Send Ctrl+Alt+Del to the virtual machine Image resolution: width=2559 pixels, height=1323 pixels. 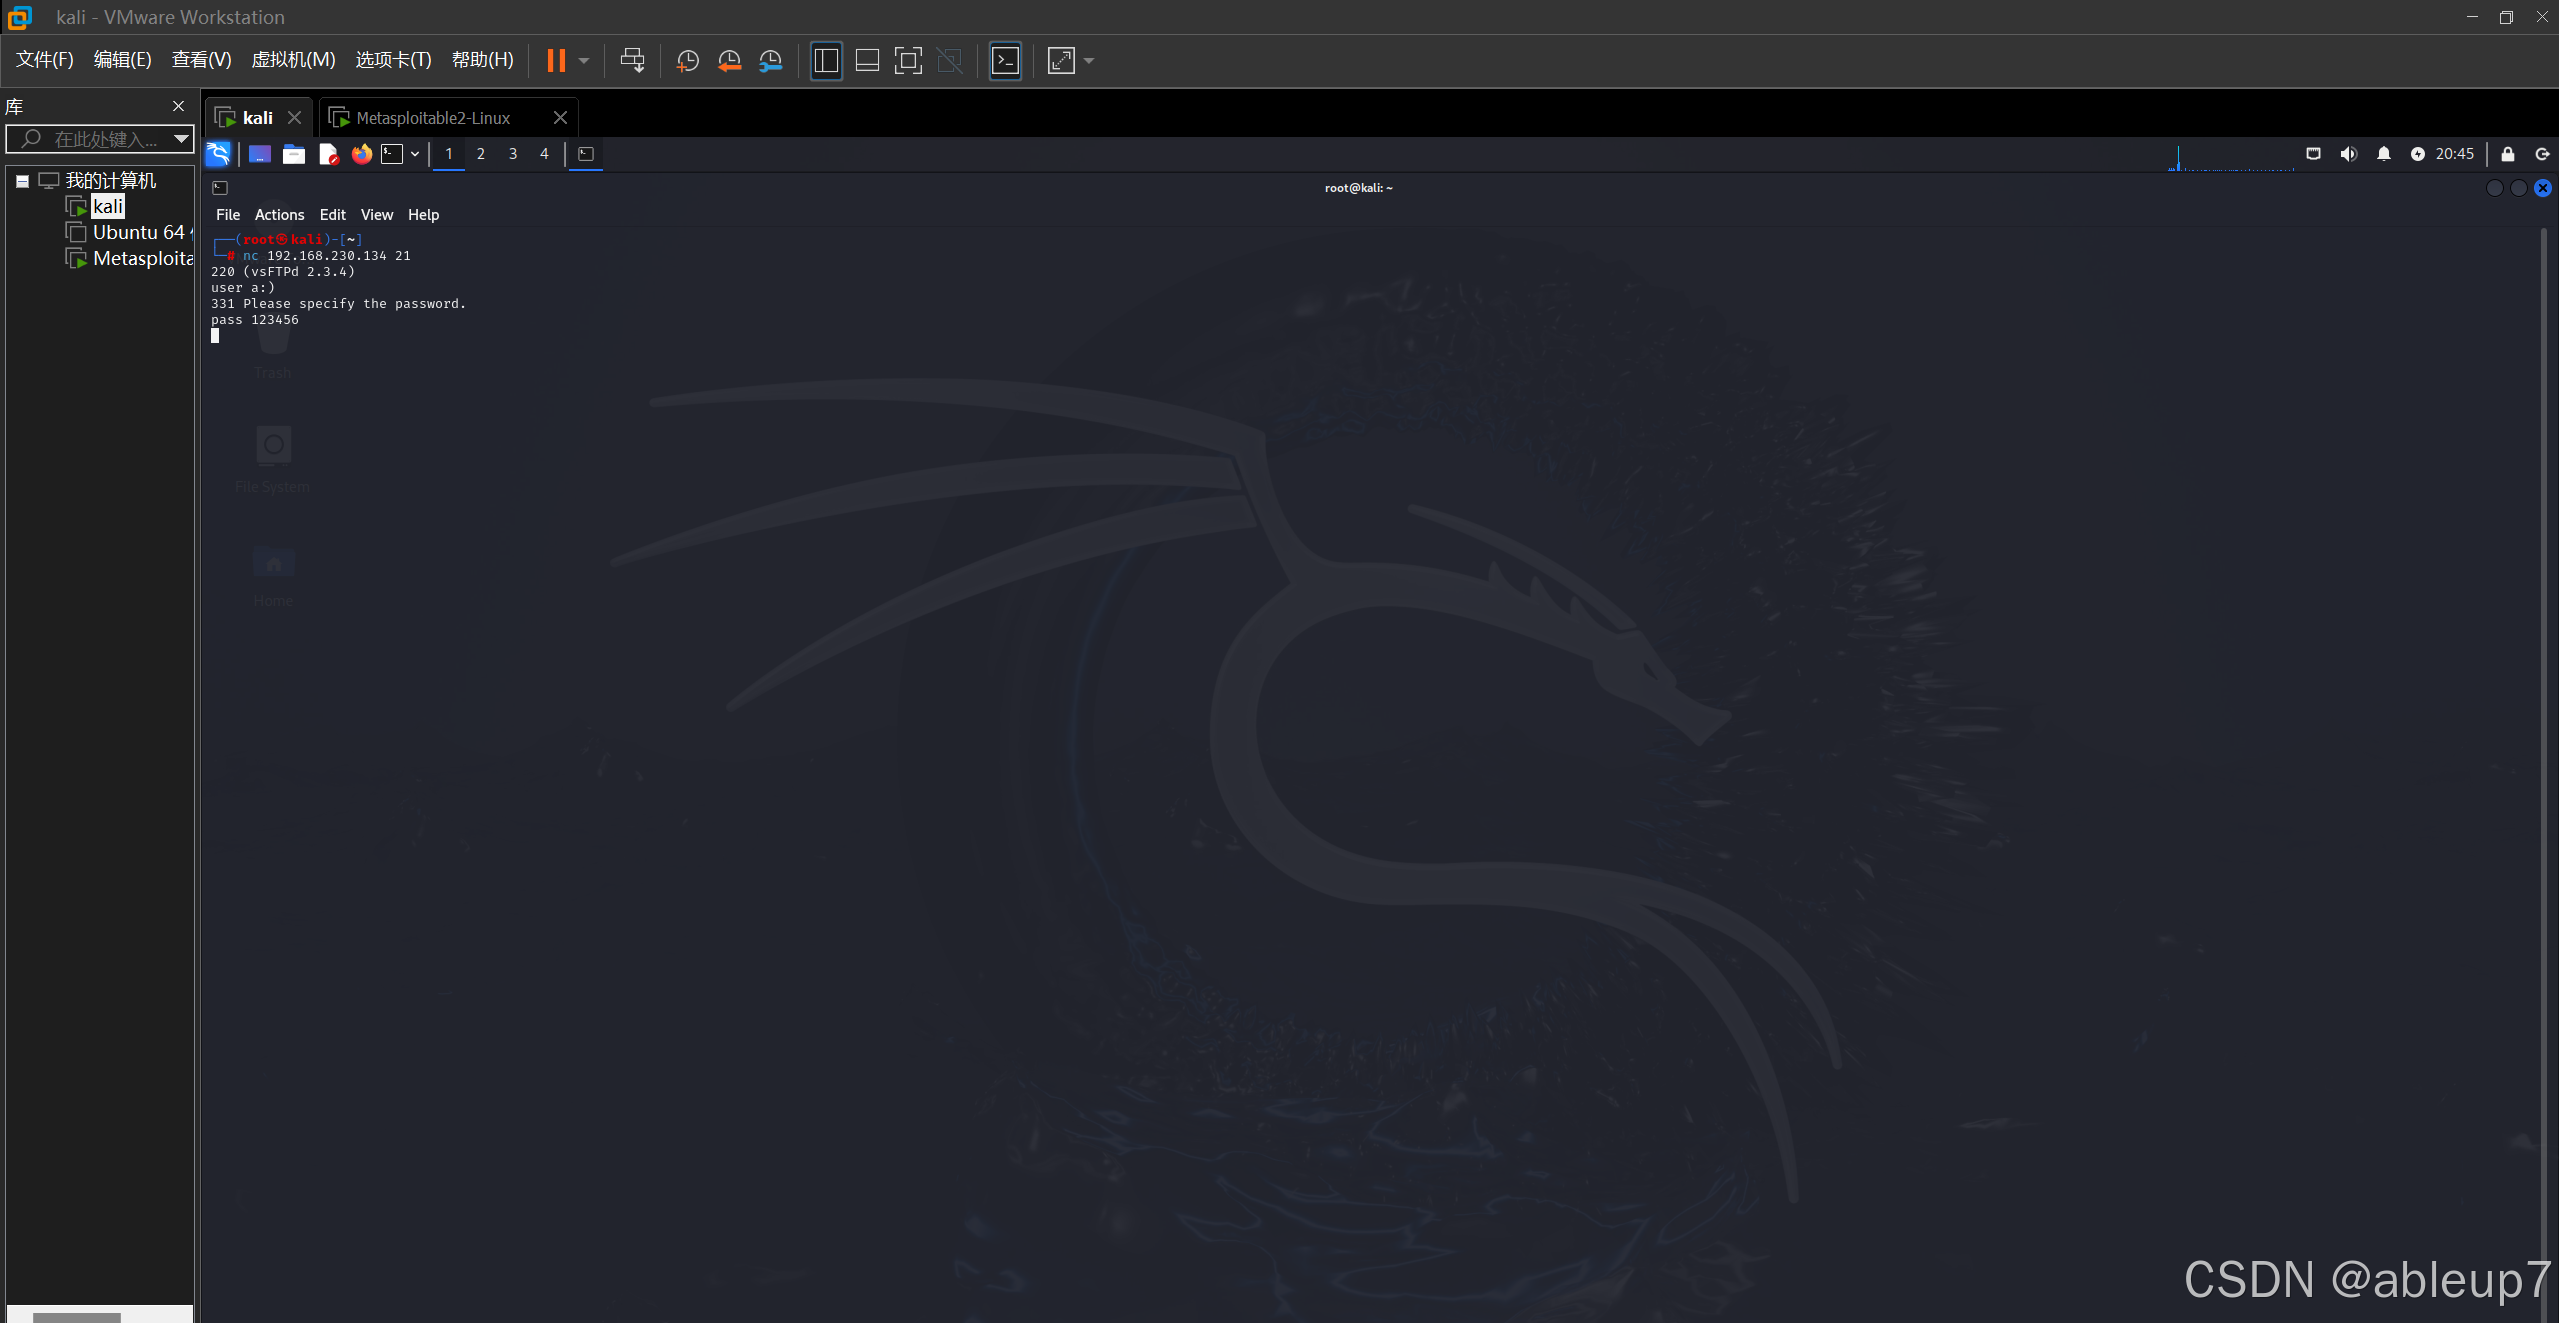tap(632, 61)
